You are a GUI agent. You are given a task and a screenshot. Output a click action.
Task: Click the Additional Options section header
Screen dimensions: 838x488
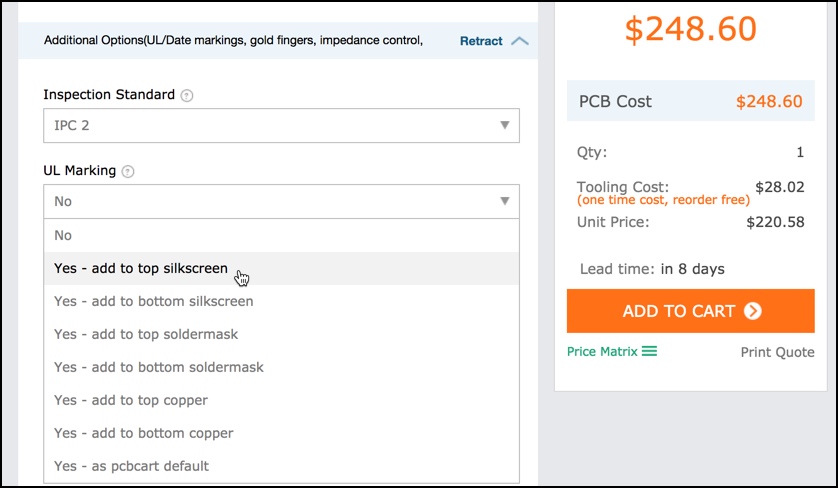point(233,41)
